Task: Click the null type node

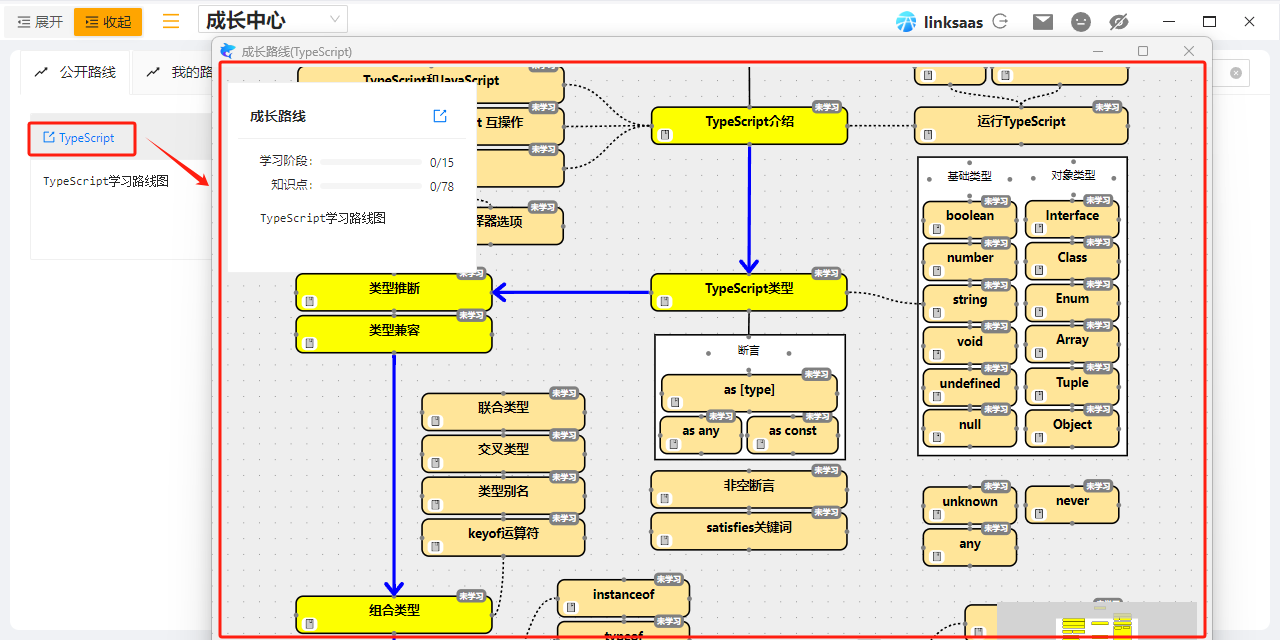Action: [x=970, y=428]
